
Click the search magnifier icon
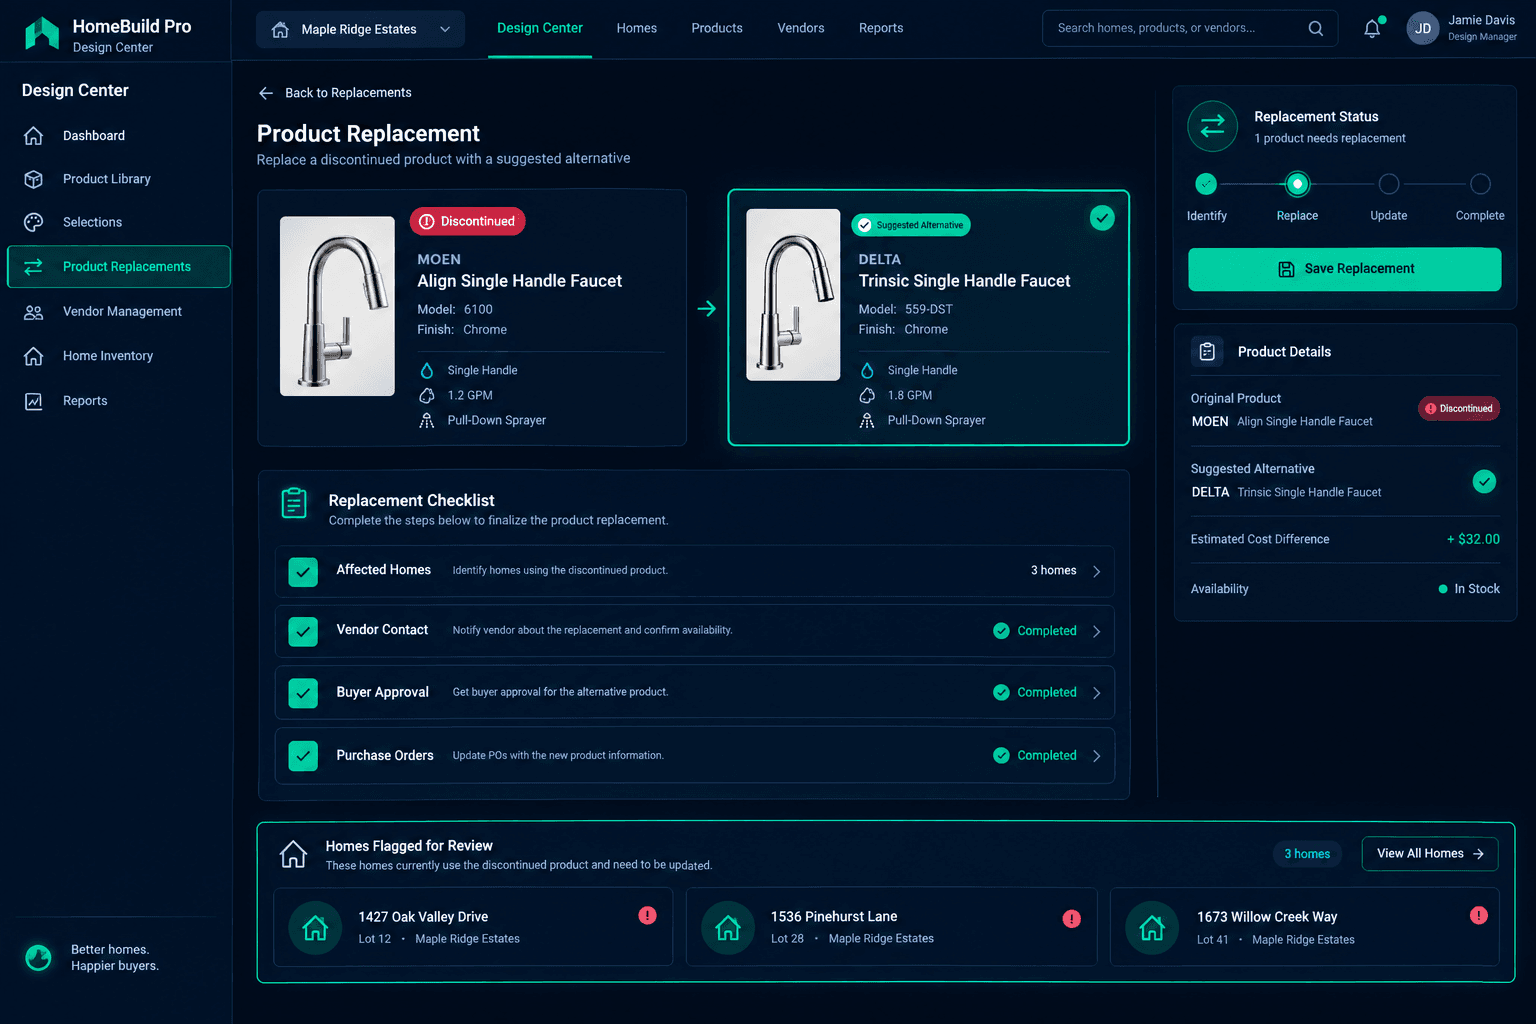pos(1316,28)
